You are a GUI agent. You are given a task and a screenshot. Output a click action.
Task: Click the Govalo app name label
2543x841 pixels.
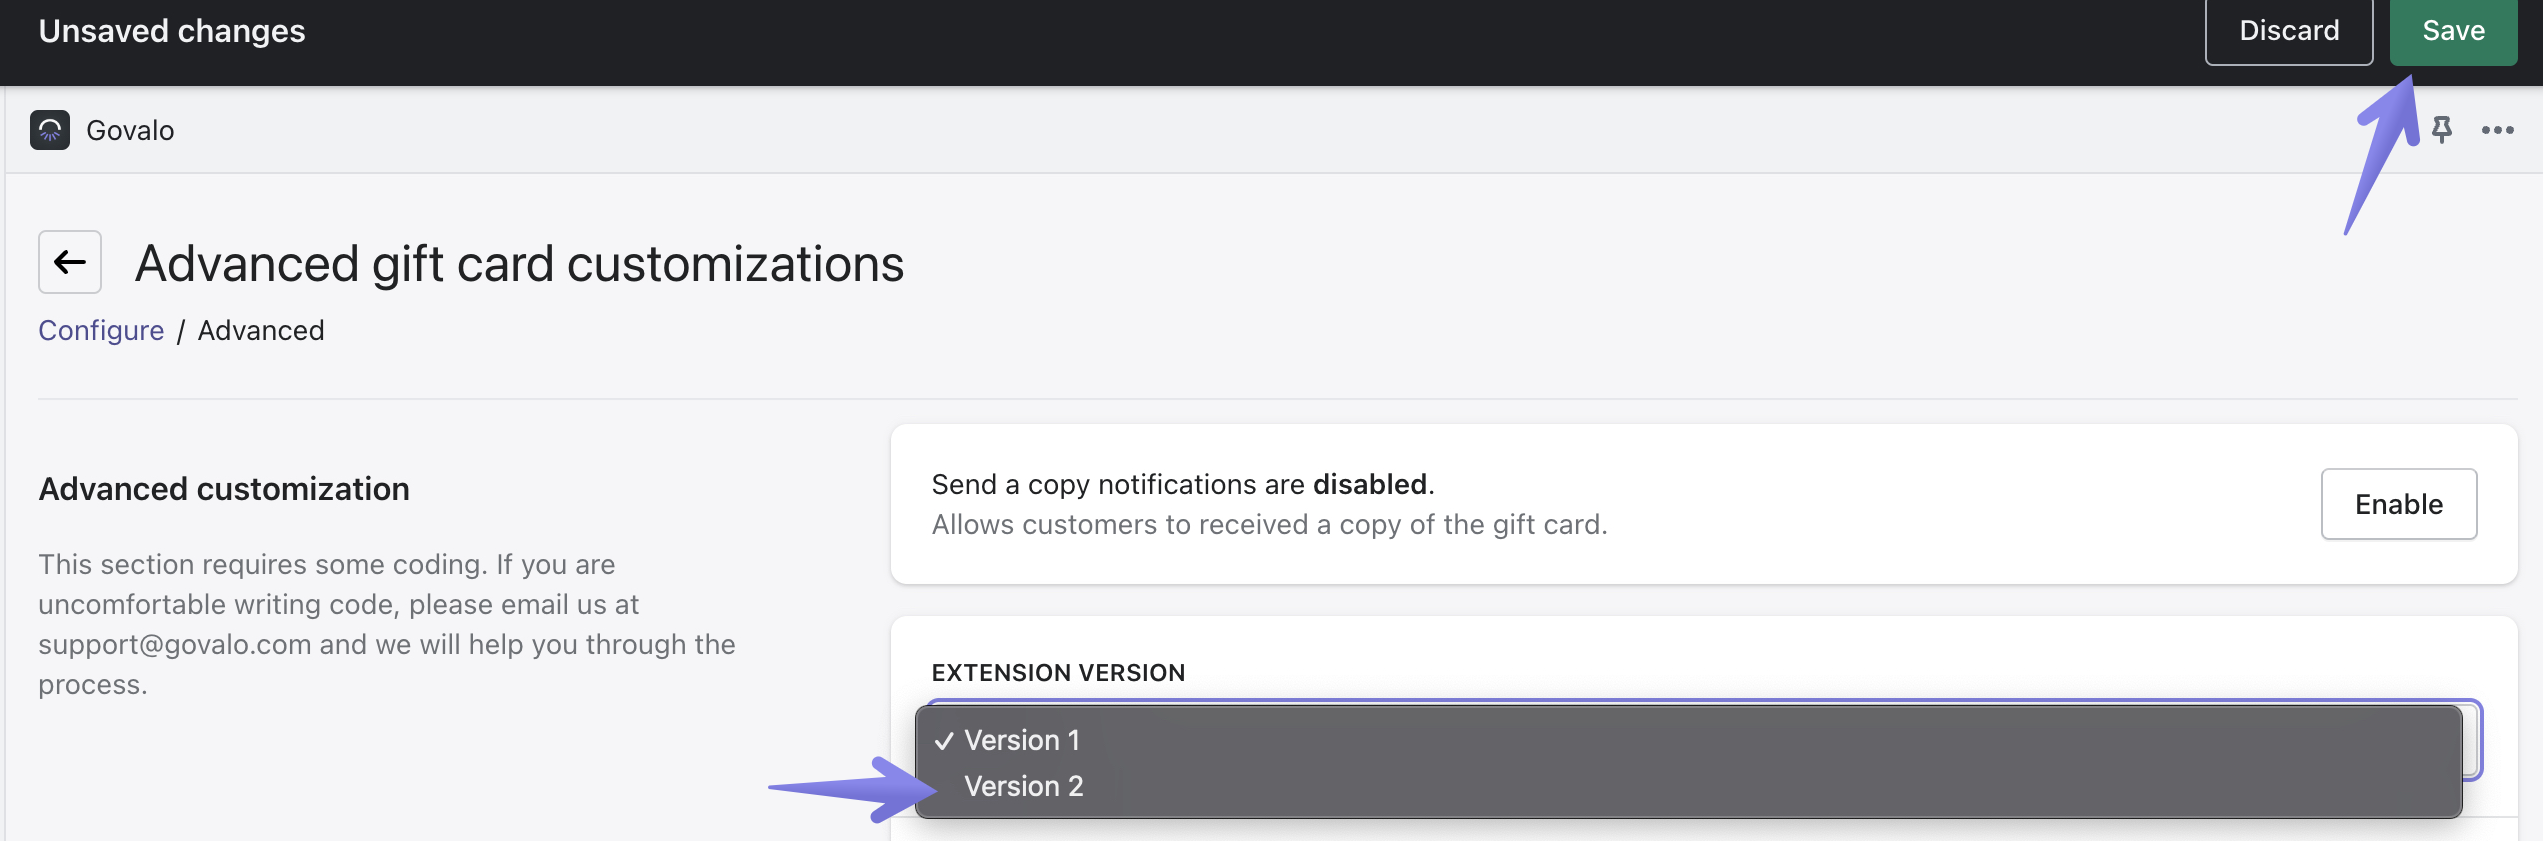[130, 130]
